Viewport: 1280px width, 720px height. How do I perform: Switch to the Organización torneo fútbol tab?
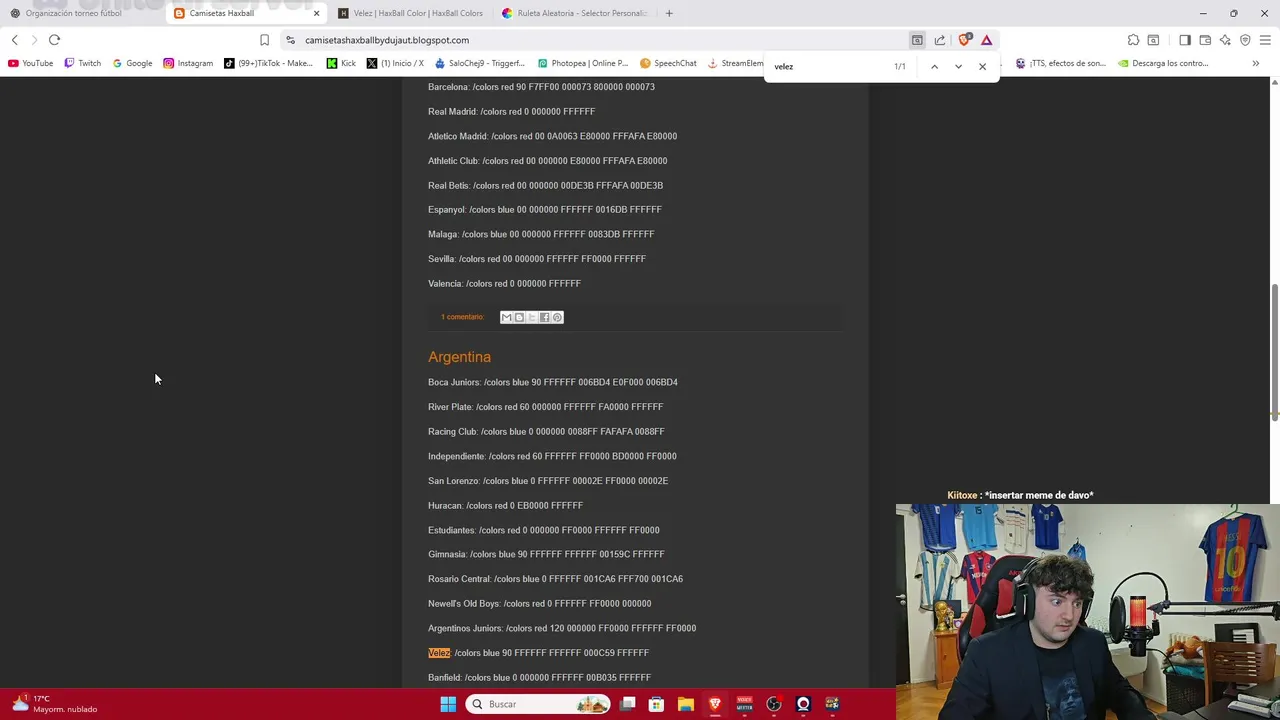(x=74, y=13)
